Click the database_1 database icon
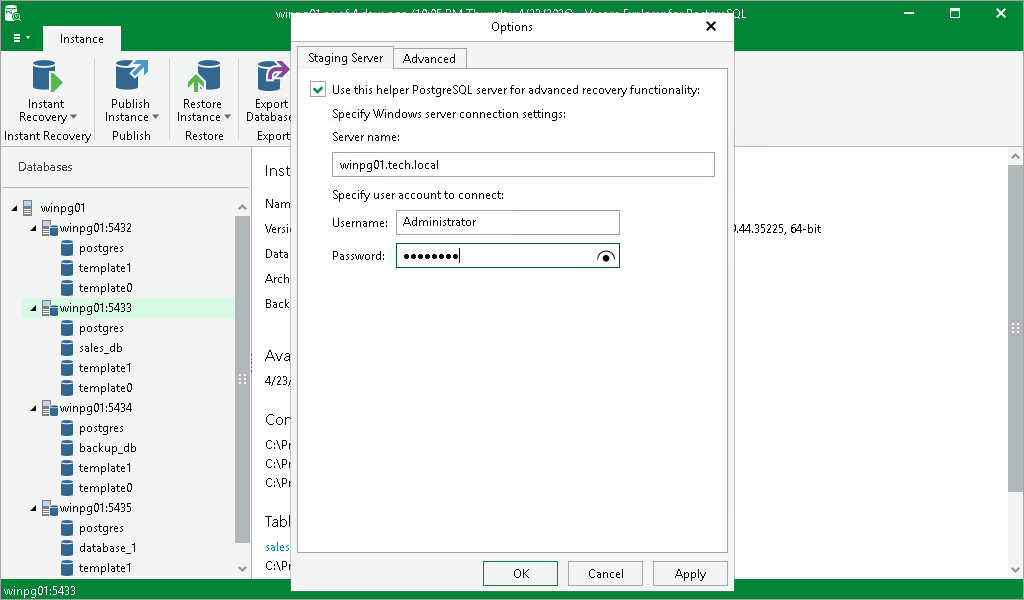 (x=67, y=548)
